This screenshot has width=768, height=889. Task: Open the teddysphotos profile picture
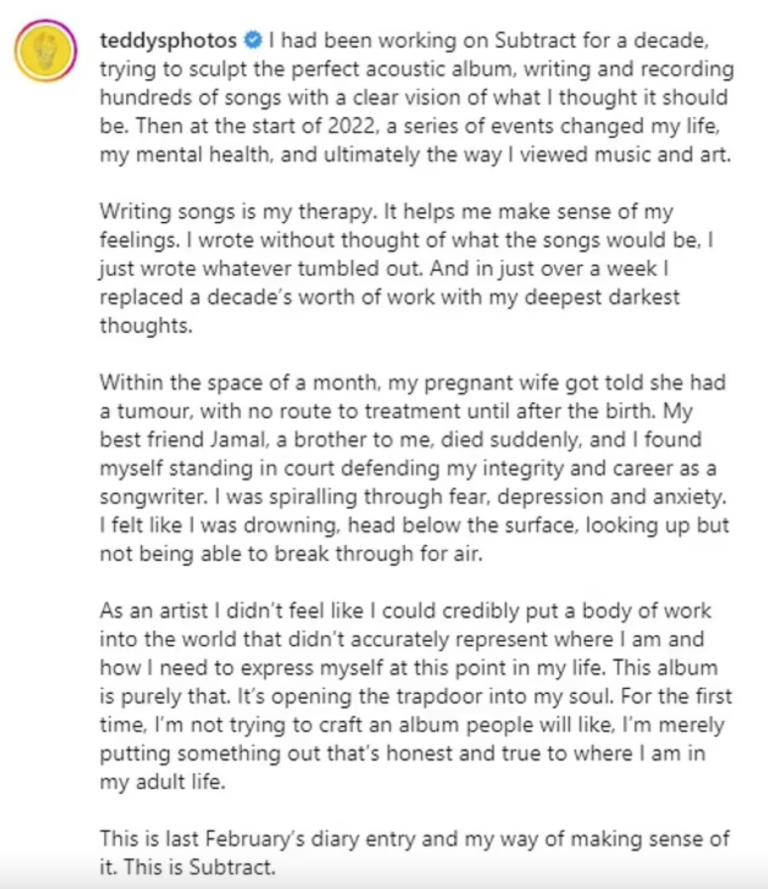tap(45, 50)
